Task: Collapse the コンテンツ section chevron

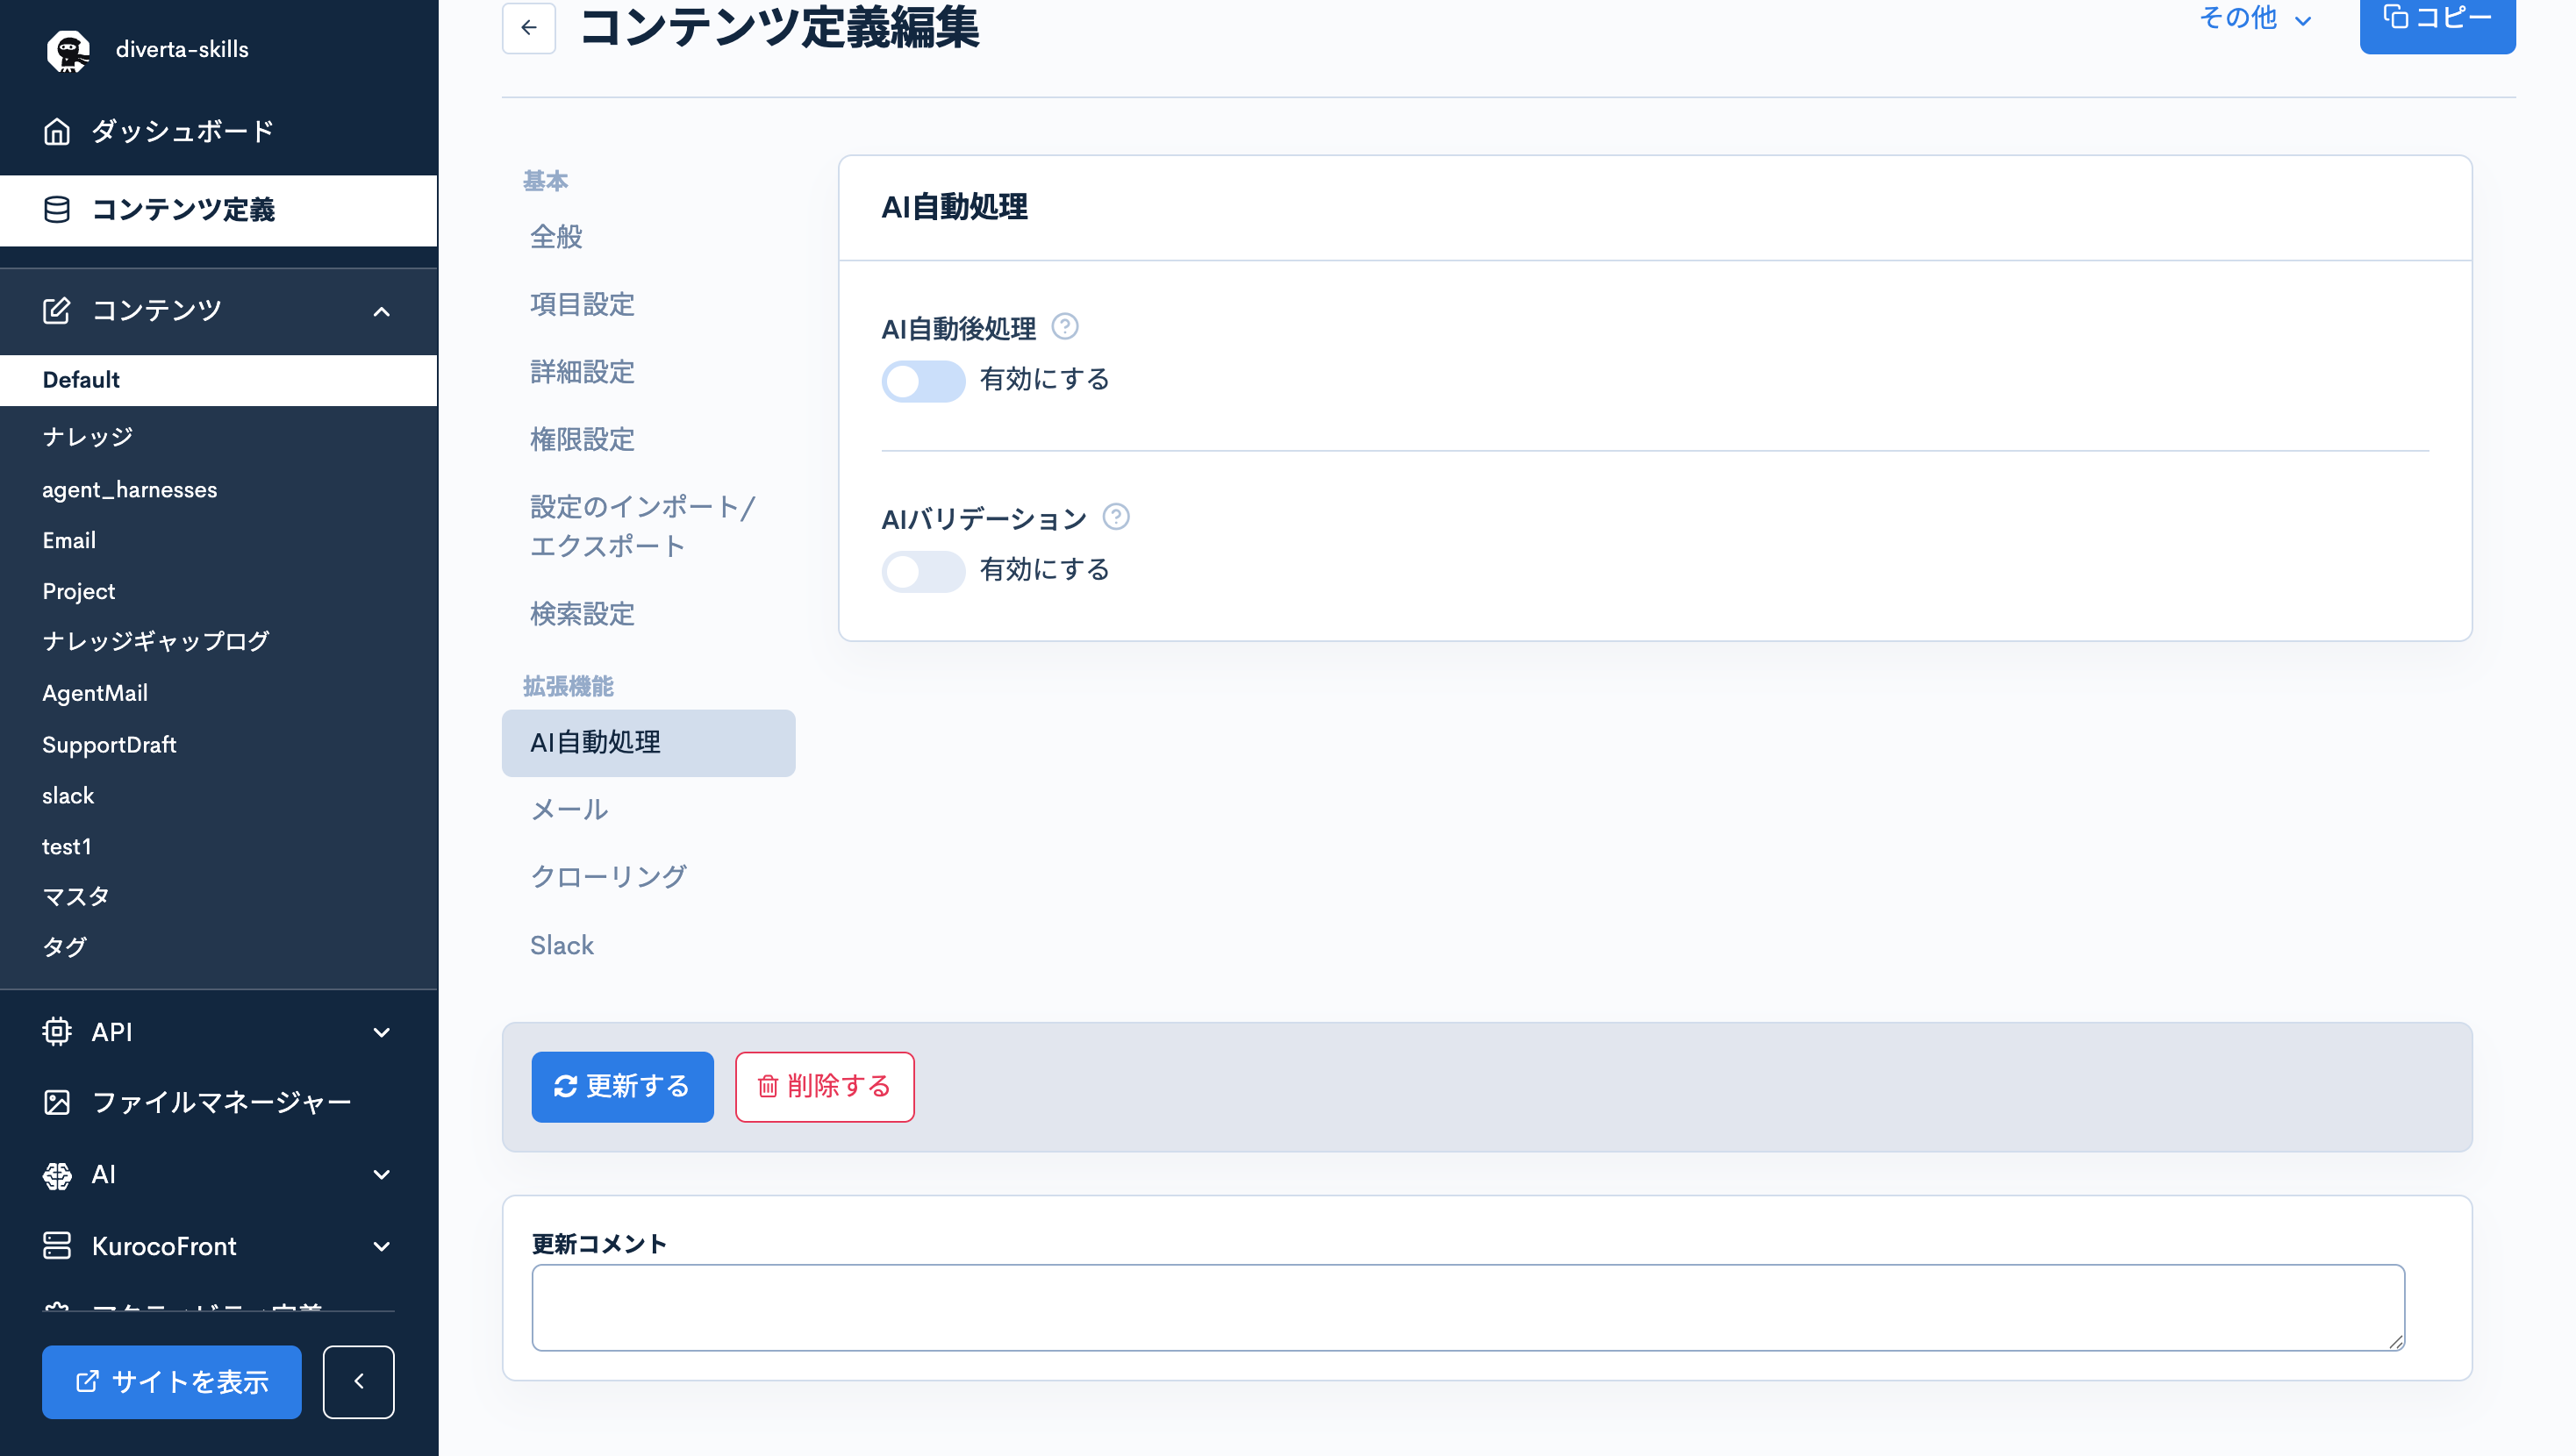Action: 381,312
